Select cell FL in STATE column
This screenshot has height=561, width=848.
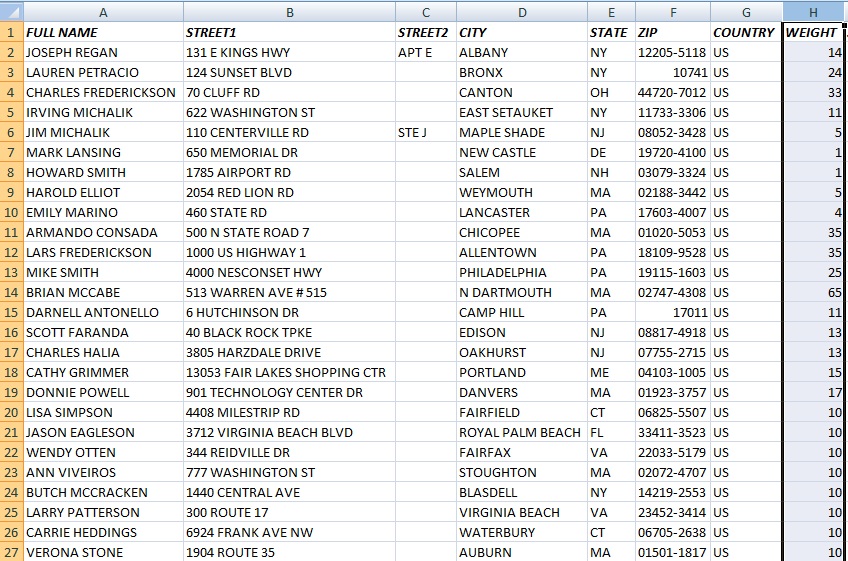tap(611, 433)
